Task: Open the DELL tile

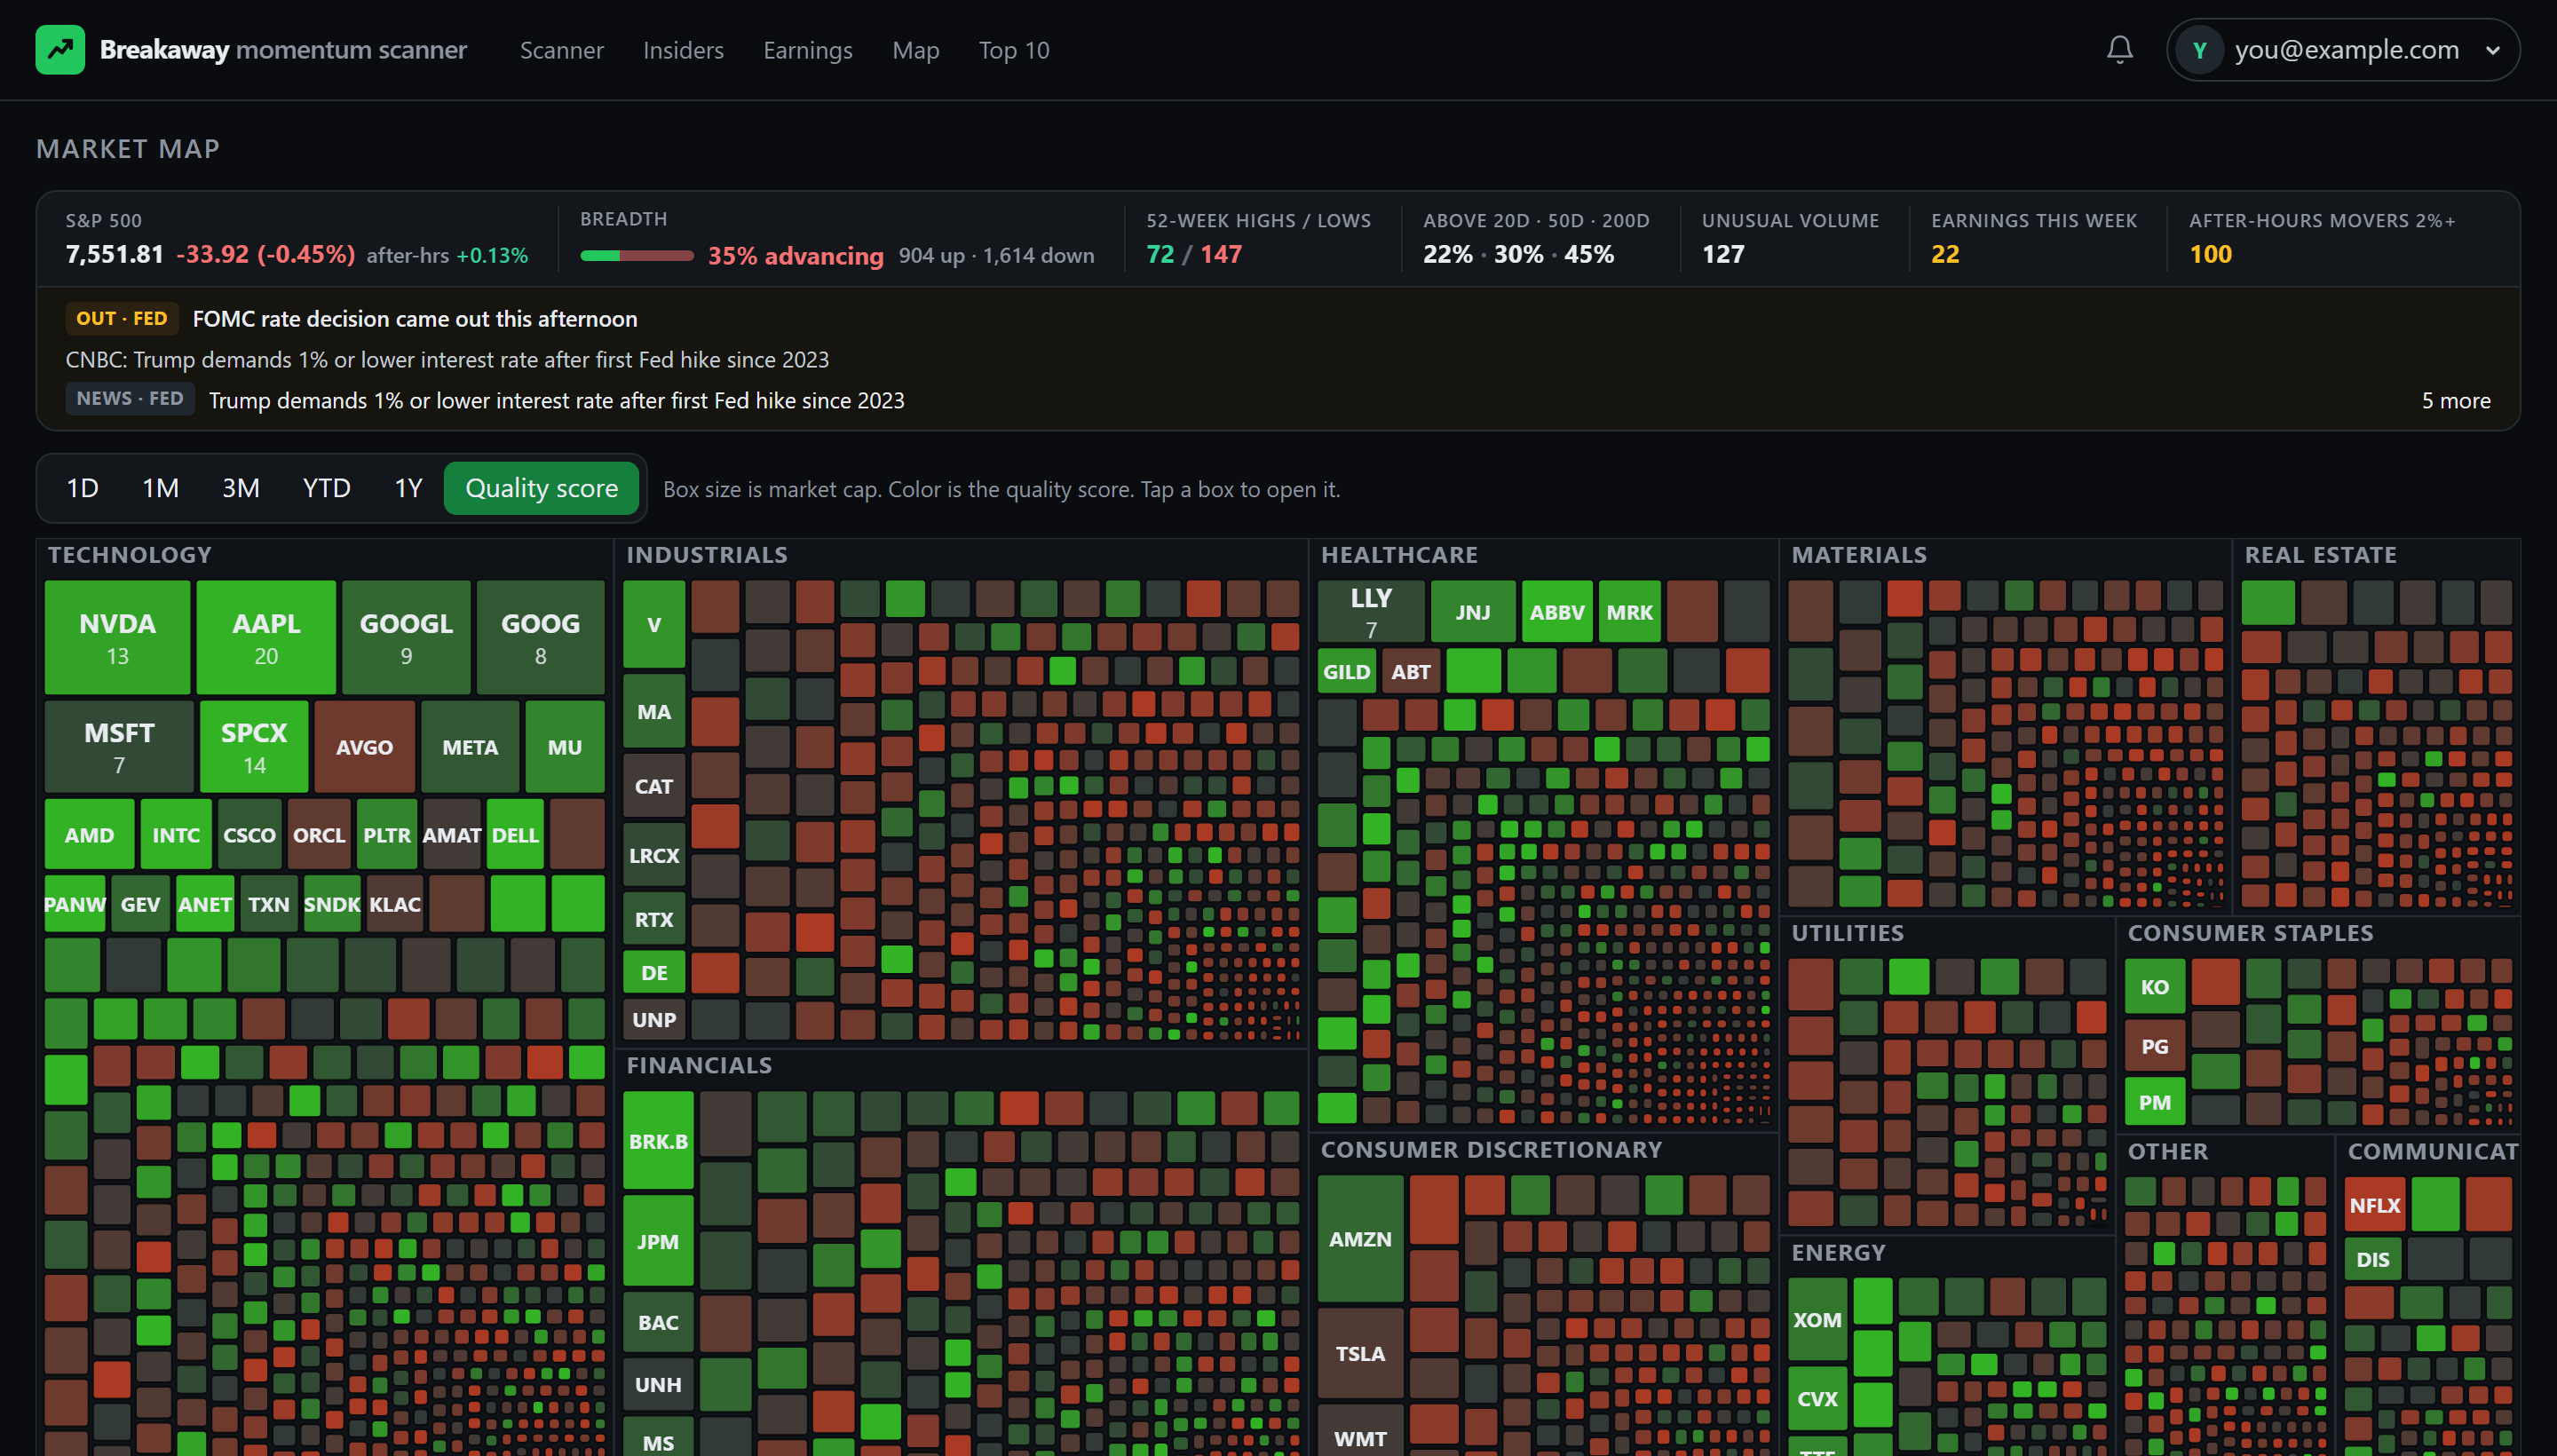Action: pos(515,834)
